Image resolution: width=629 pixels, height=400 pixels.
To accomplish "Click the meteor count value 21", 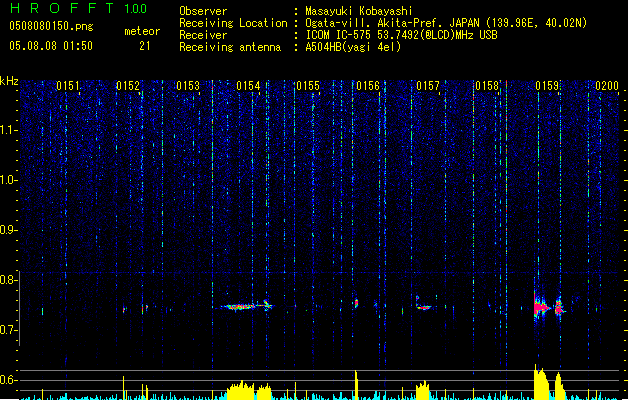I will click(x=145, y=46).
